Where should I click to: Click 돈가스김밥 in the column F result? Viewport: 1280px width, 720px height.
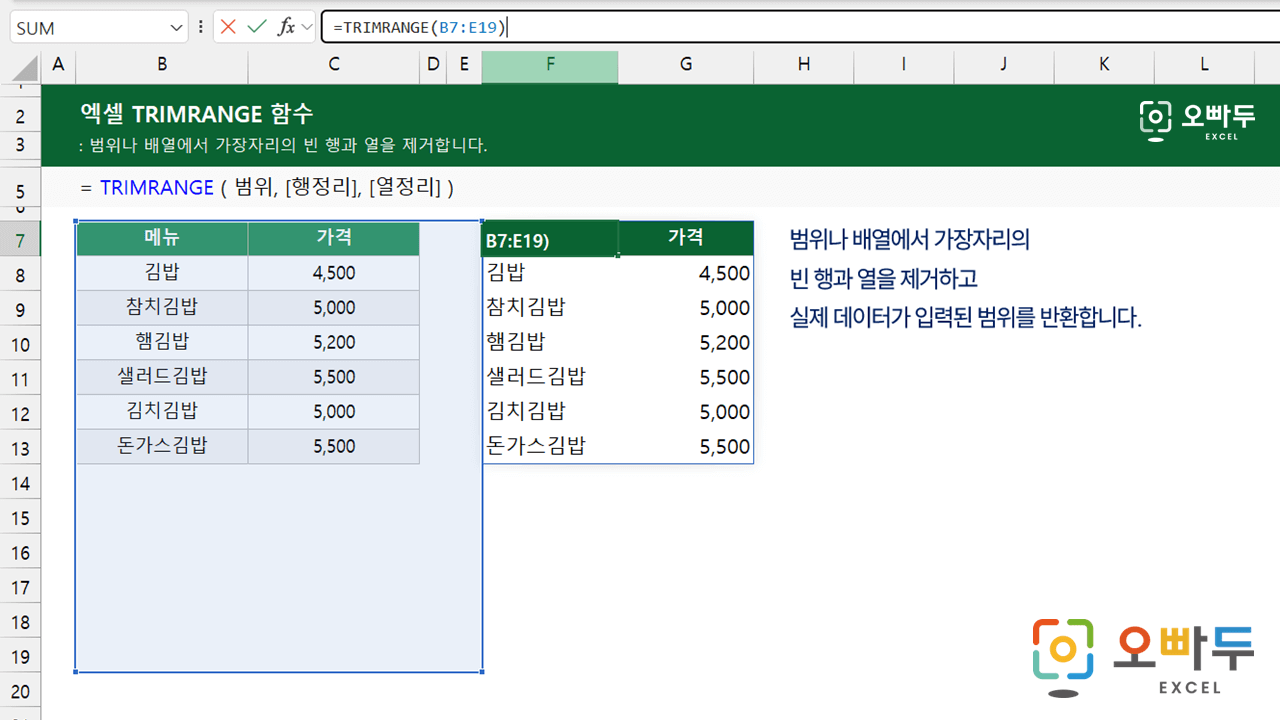pyautogui.click(x=550, y=446)
